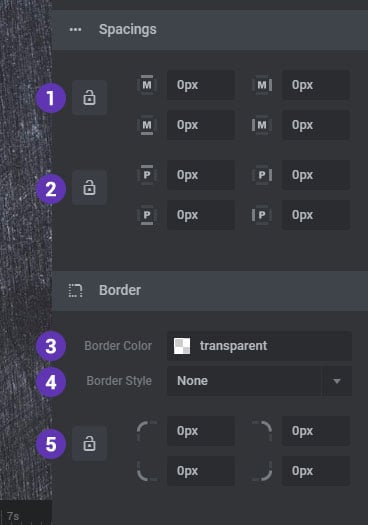Screen dimensions: 368x525
Task: Click the bottom-right border radius icon
Action: 262,471
